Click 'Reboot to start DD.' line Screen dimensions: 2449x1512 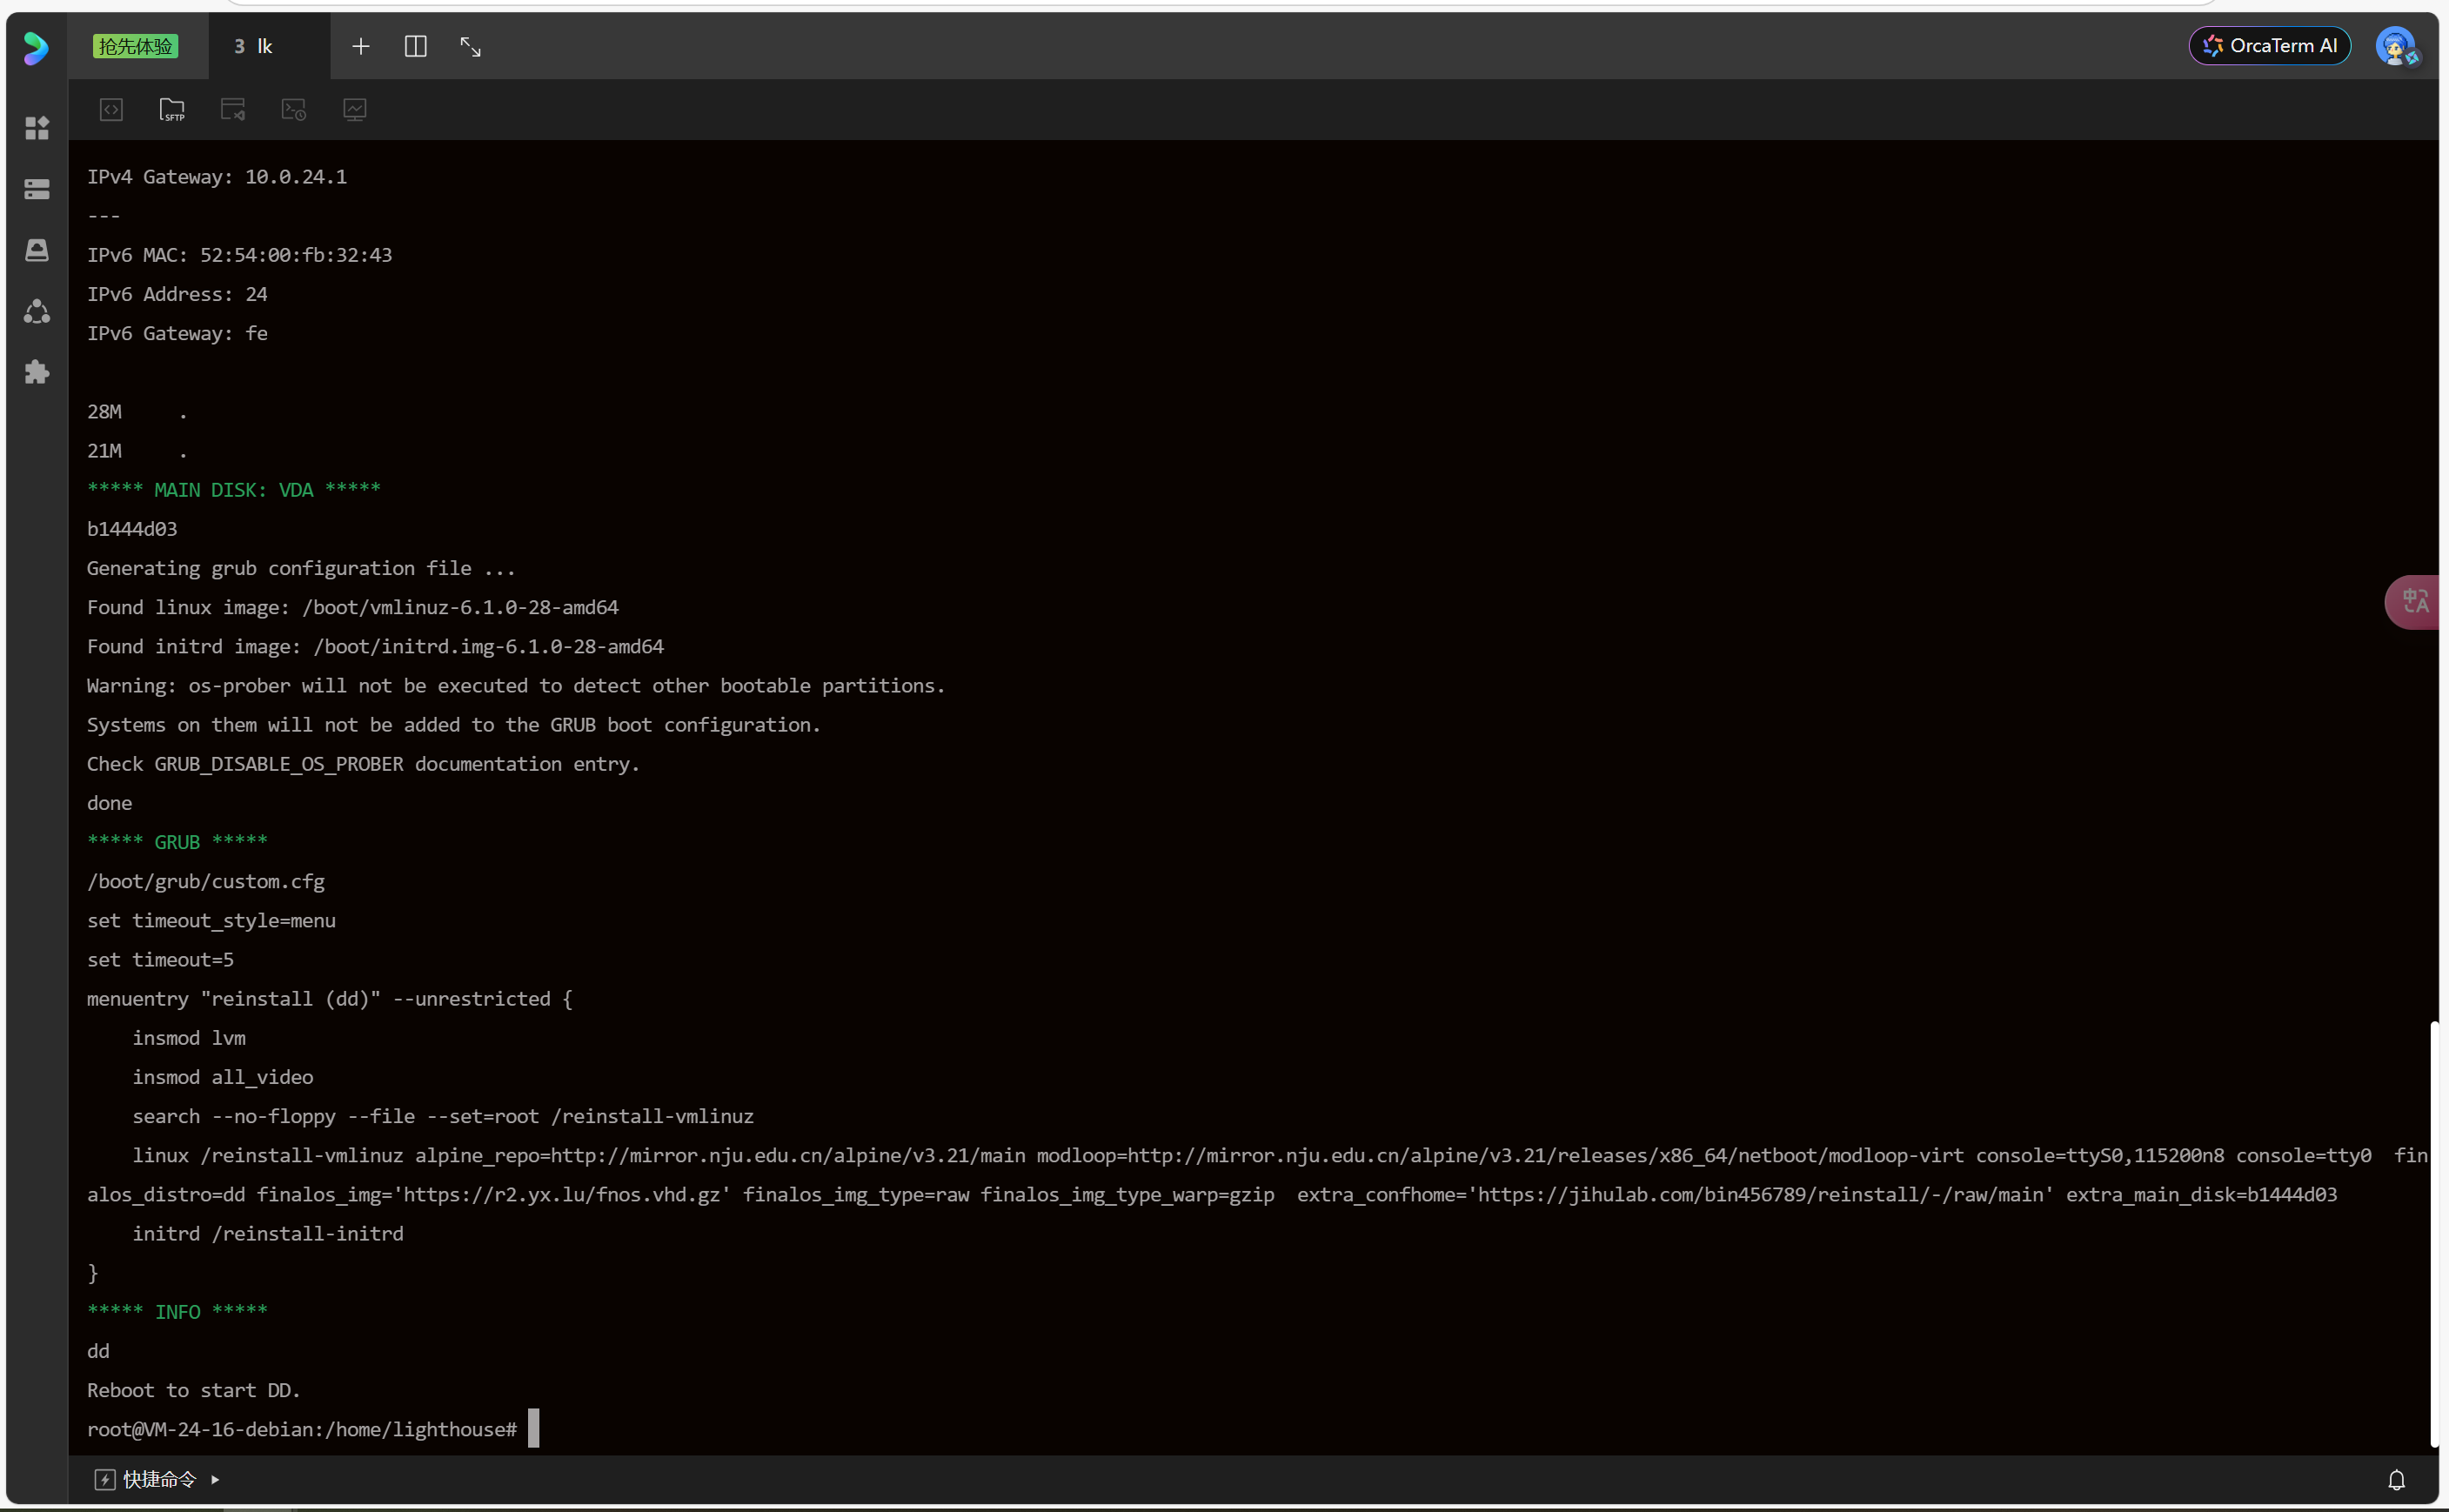click(x=193, y=1390)
